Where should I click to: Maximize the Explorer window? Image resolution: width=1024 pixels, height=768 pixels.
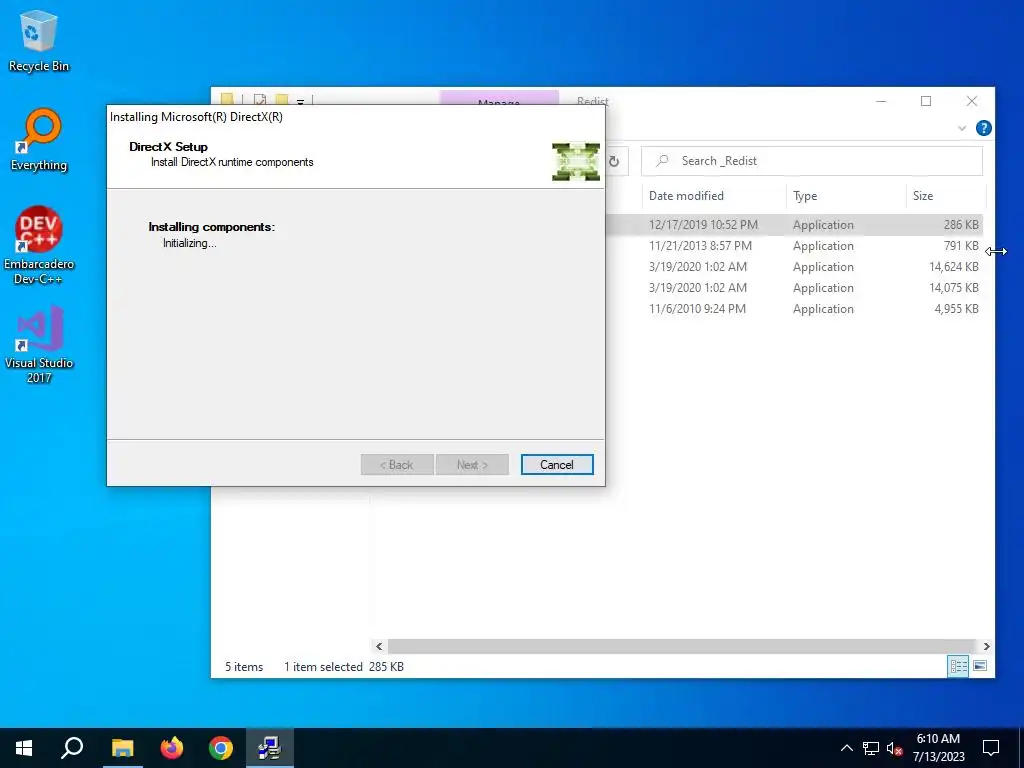[x=925, y=101]
